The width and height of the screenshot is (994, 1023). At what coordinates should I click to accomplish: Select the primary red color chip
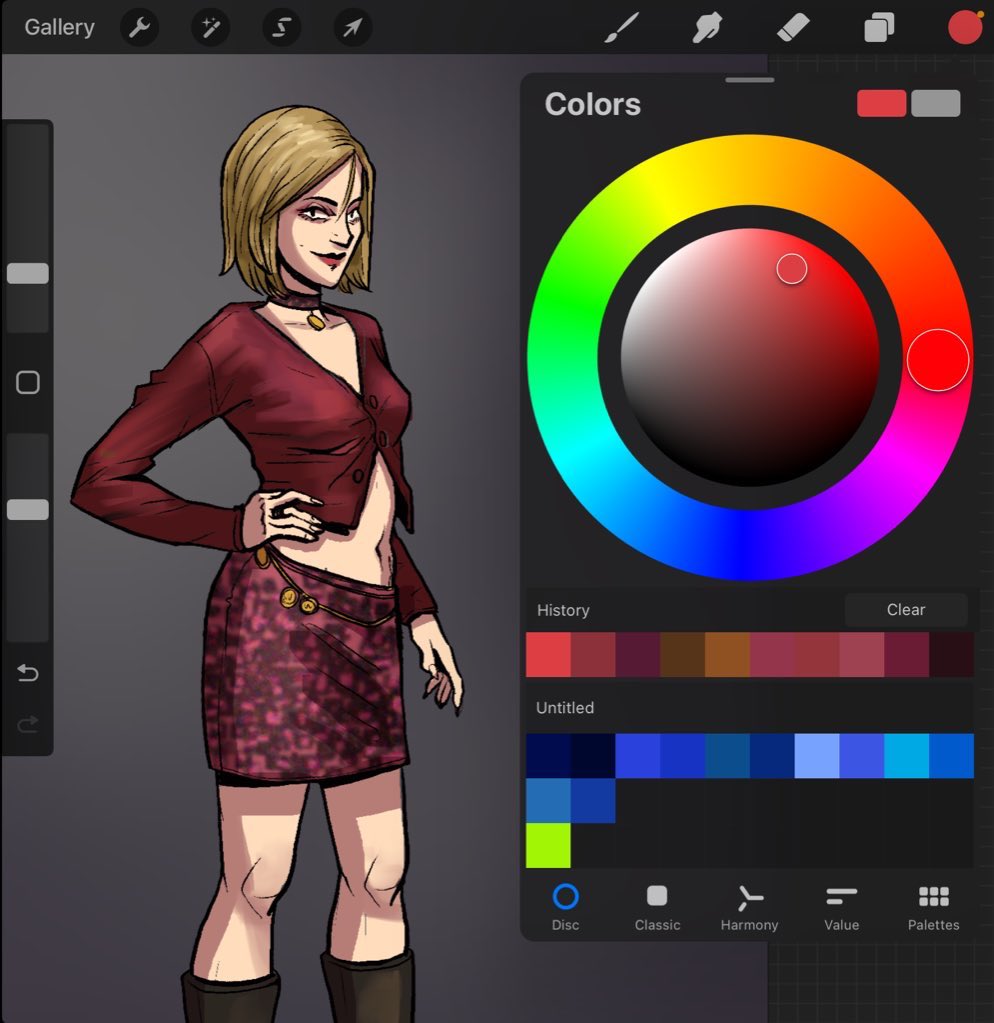point(881,104)
